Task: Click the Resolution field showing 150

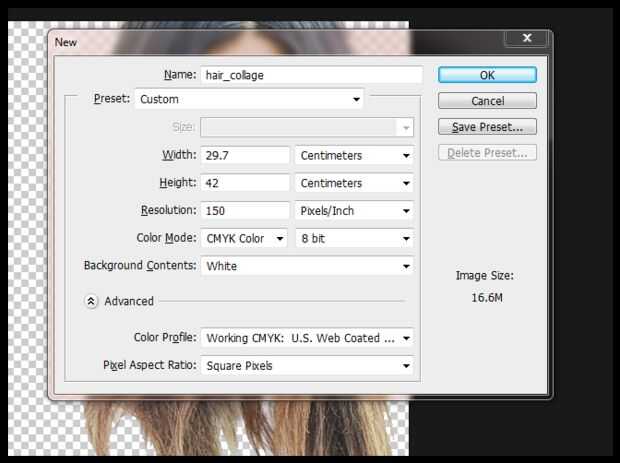Action: (x=245, y=210)
